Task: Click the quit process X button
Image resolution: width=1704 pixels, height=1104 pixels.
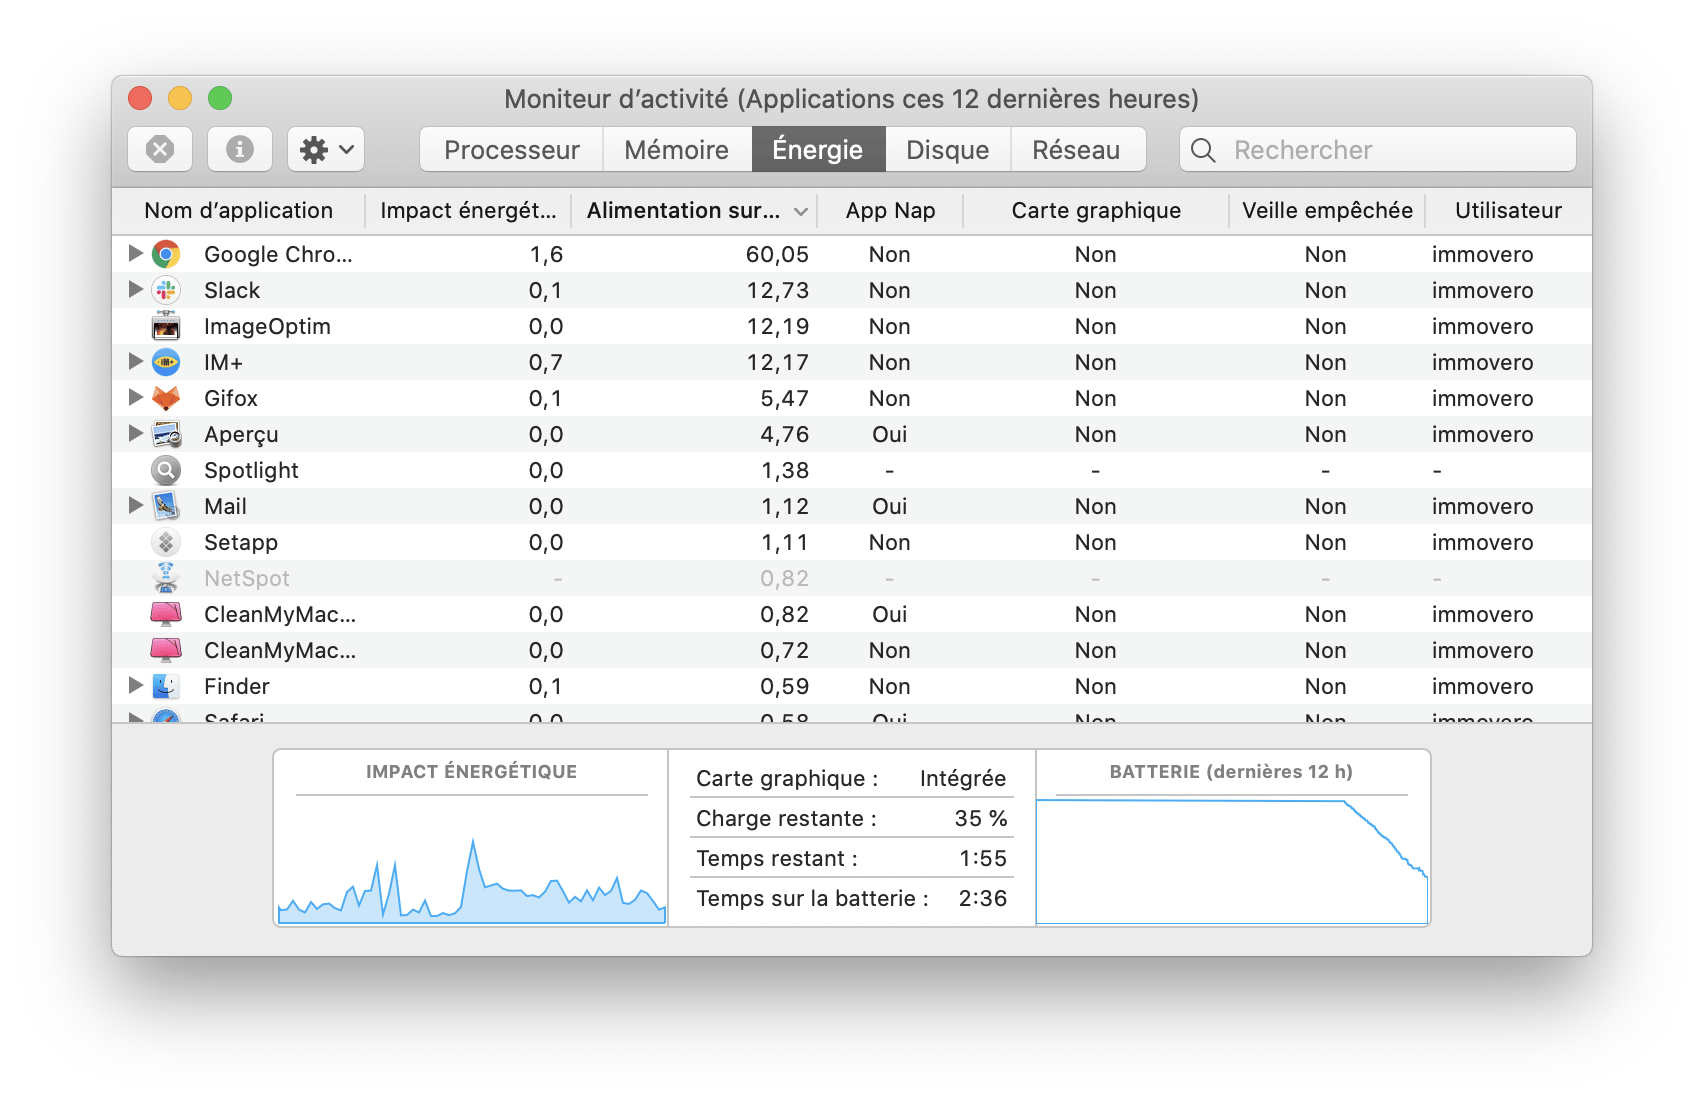Action: (x=160, y=150)
